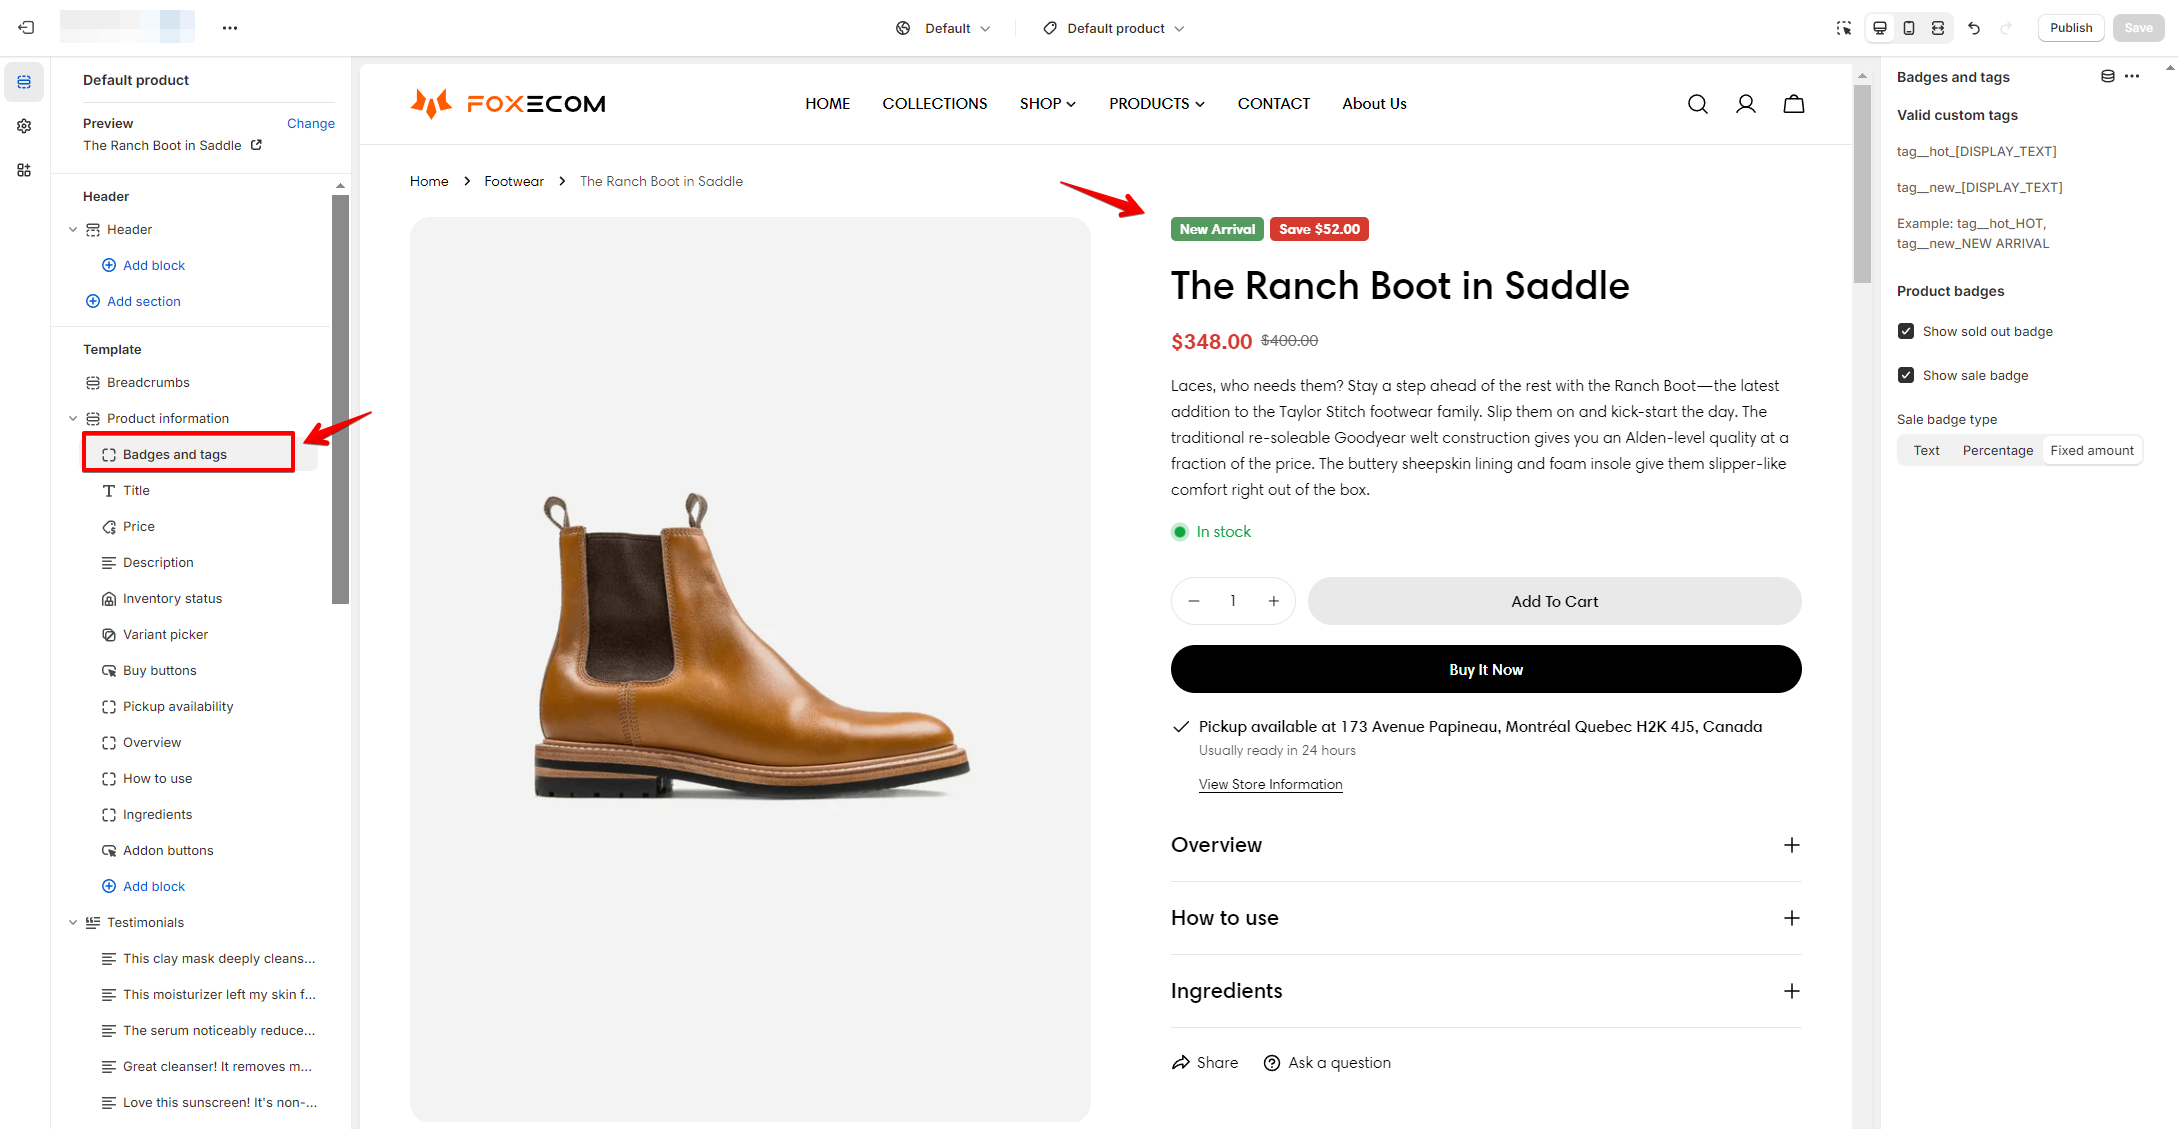Click the store account user icon
Screen dimensions: 2178x1129
(x=1746, y=104)
